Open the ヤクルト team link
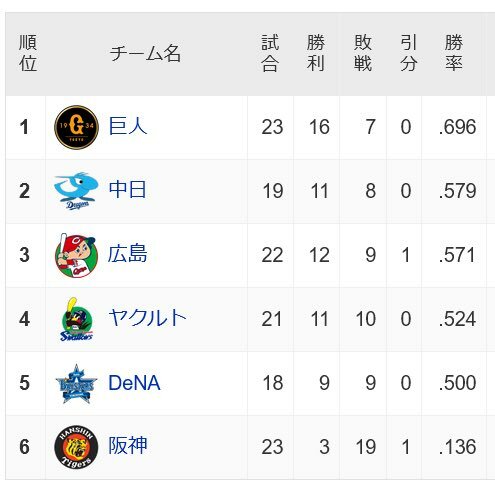Screen dimensions: 495x489 [x=147, y=318]
